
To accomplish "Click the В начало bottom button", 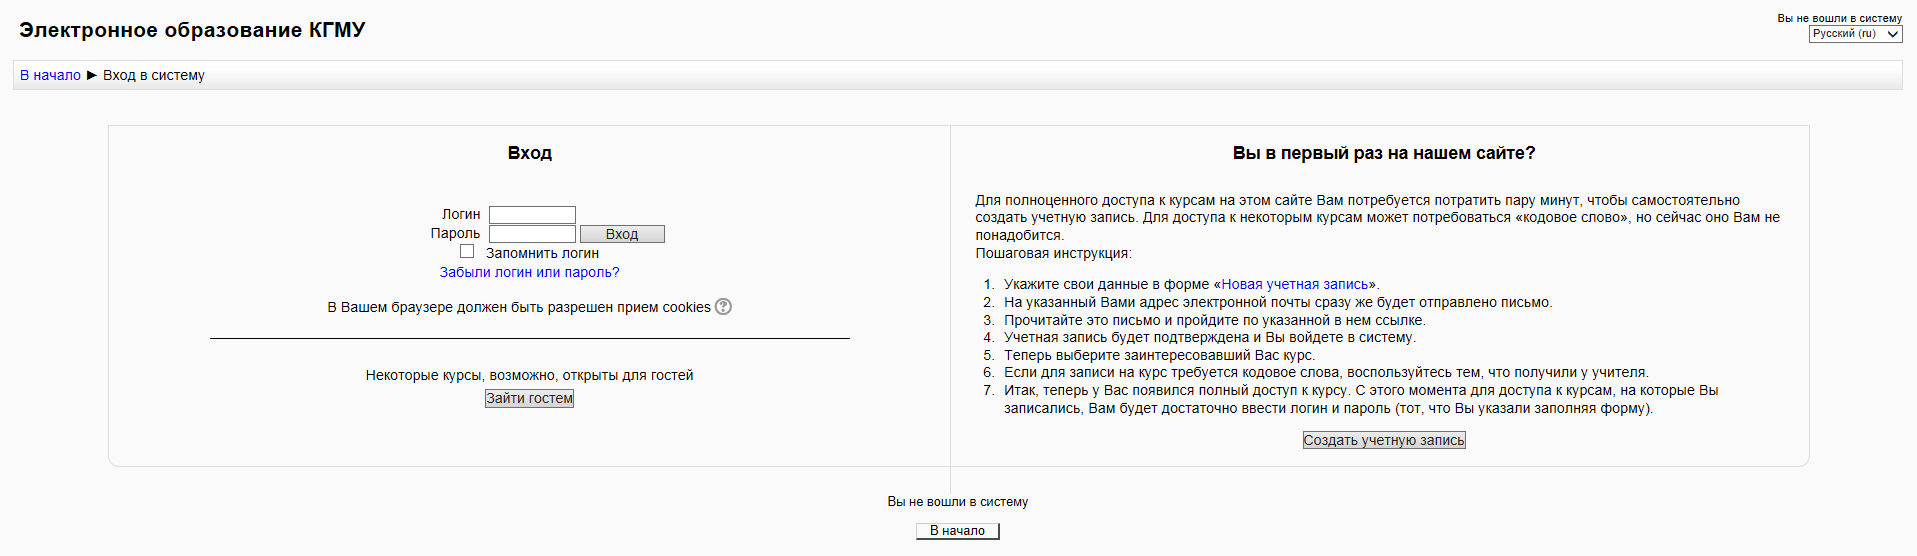I will click(958, 531).
